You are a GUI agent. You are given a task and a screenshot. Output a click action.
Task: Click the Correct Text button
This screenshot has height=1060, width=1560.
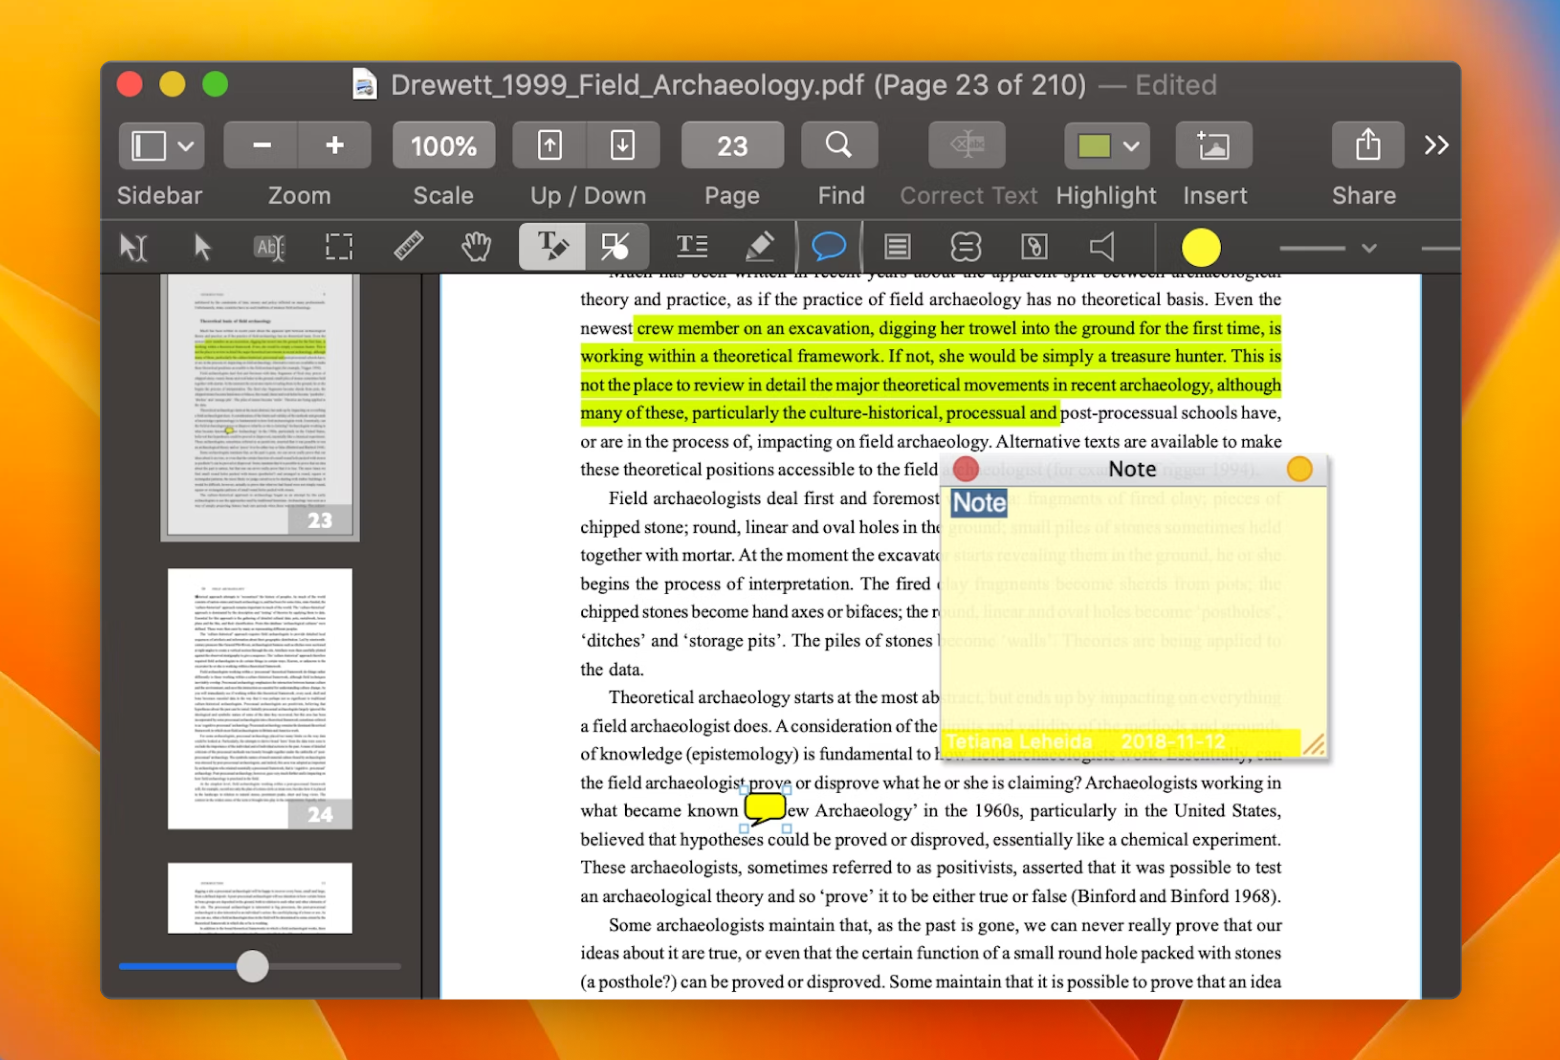tap(966, 144)
